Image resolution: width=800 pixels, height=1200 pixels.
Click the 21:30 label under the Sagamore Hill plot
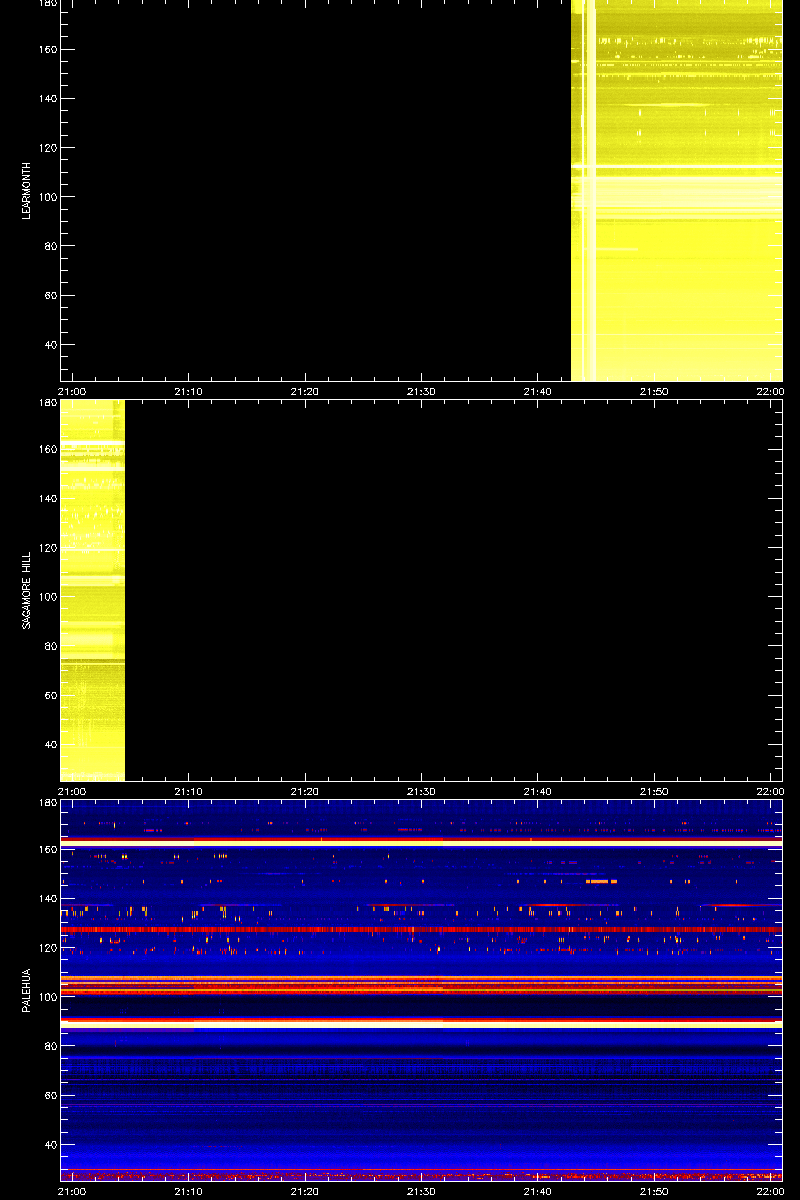pos(421,791)
